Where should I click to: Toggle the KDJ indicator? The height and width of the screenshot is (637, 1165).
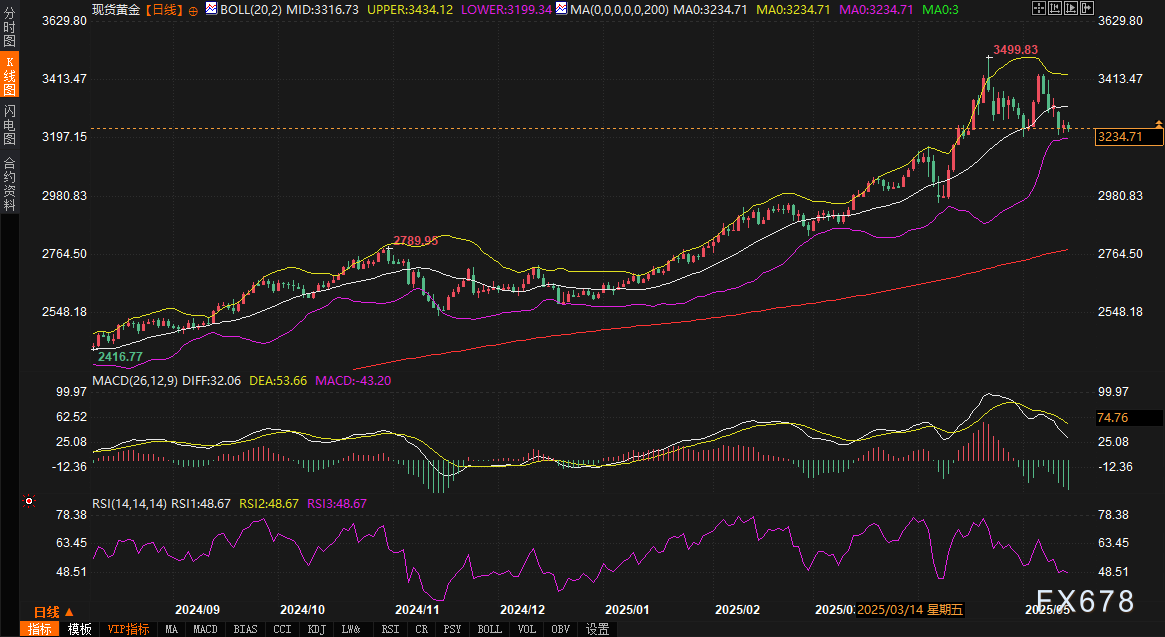316,629
